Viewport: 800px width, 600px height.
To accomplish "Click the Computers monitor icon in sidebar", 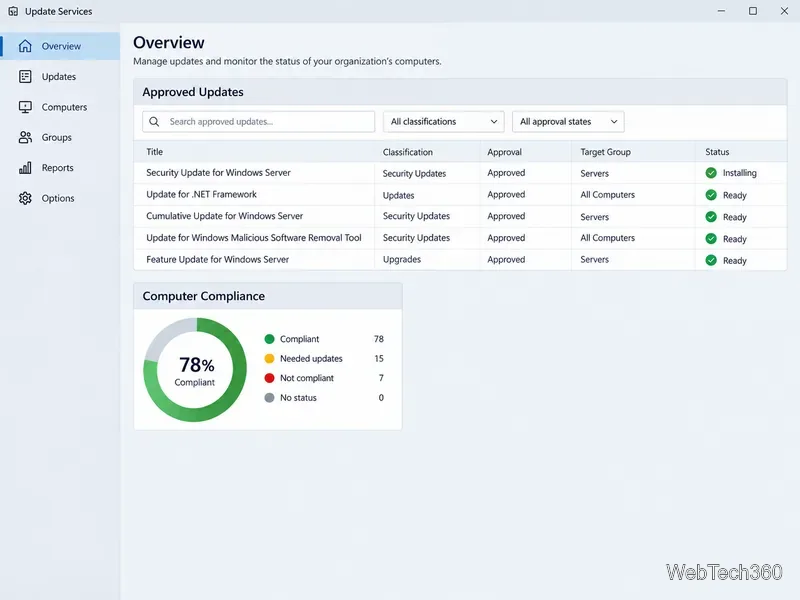I will 25,107.
